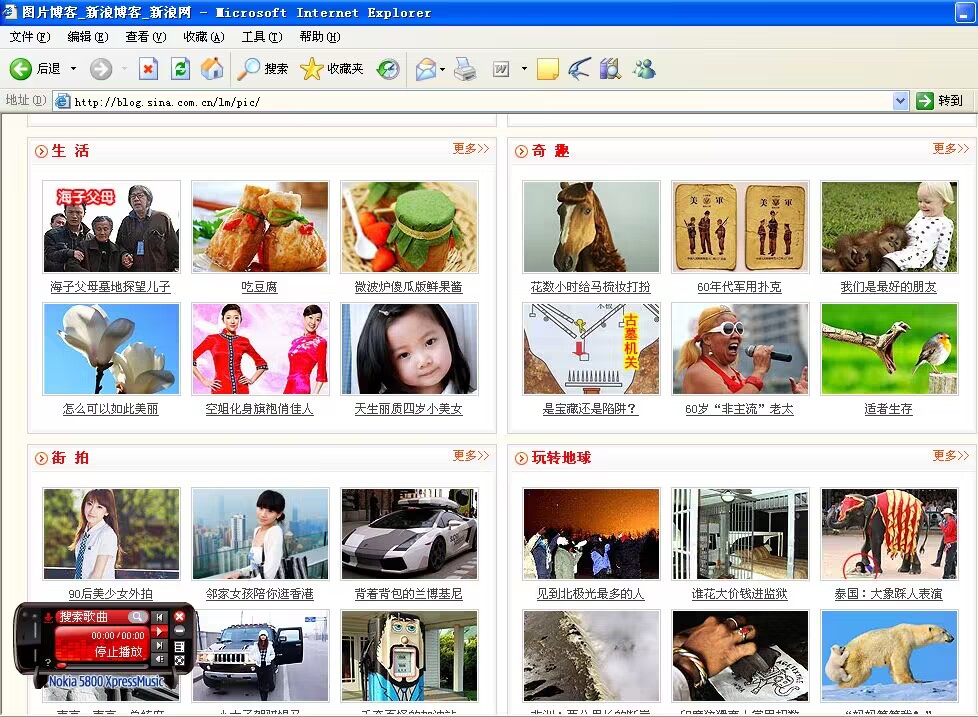978x717 pixels.
Task: Open the Edit icon dropdown arrow
Action: point(524,69)
